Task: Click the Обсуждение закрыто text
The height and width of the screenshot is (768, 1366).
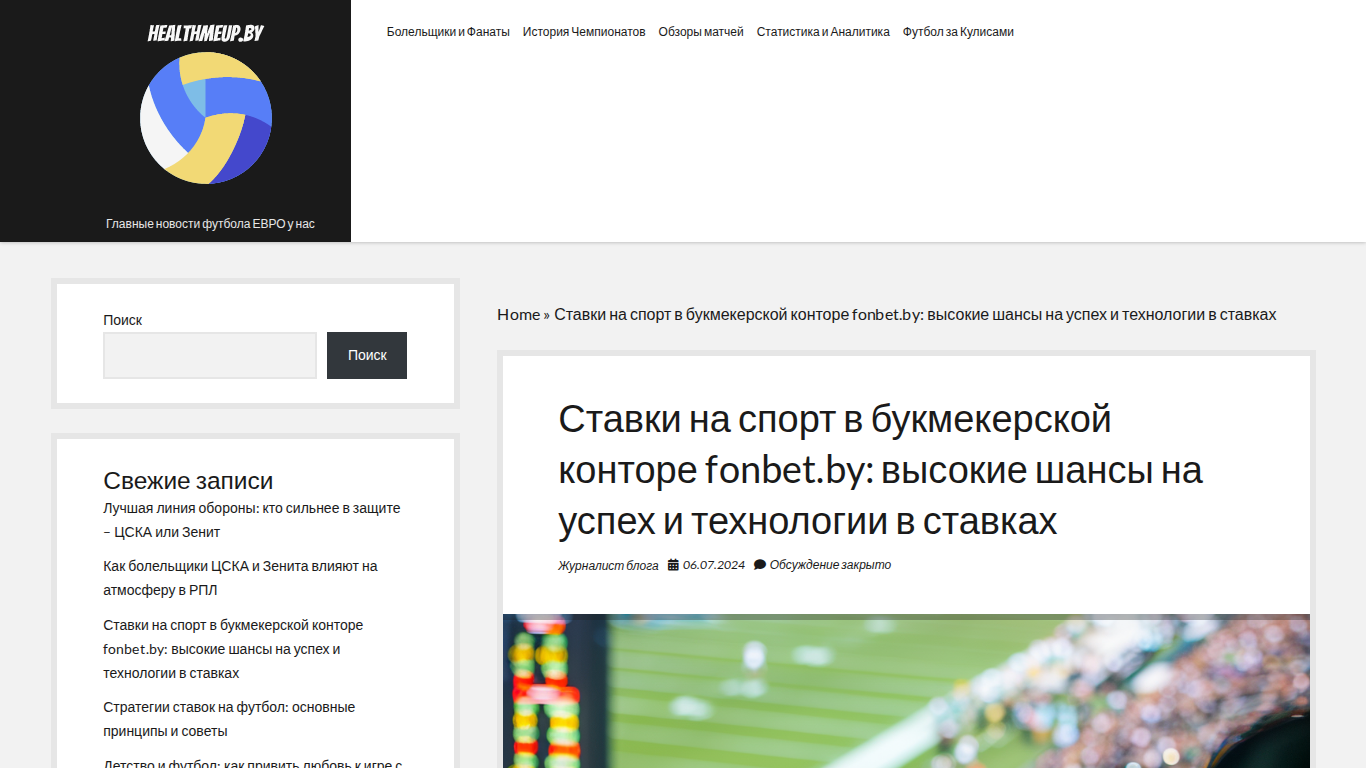Action: pos(830,565)
